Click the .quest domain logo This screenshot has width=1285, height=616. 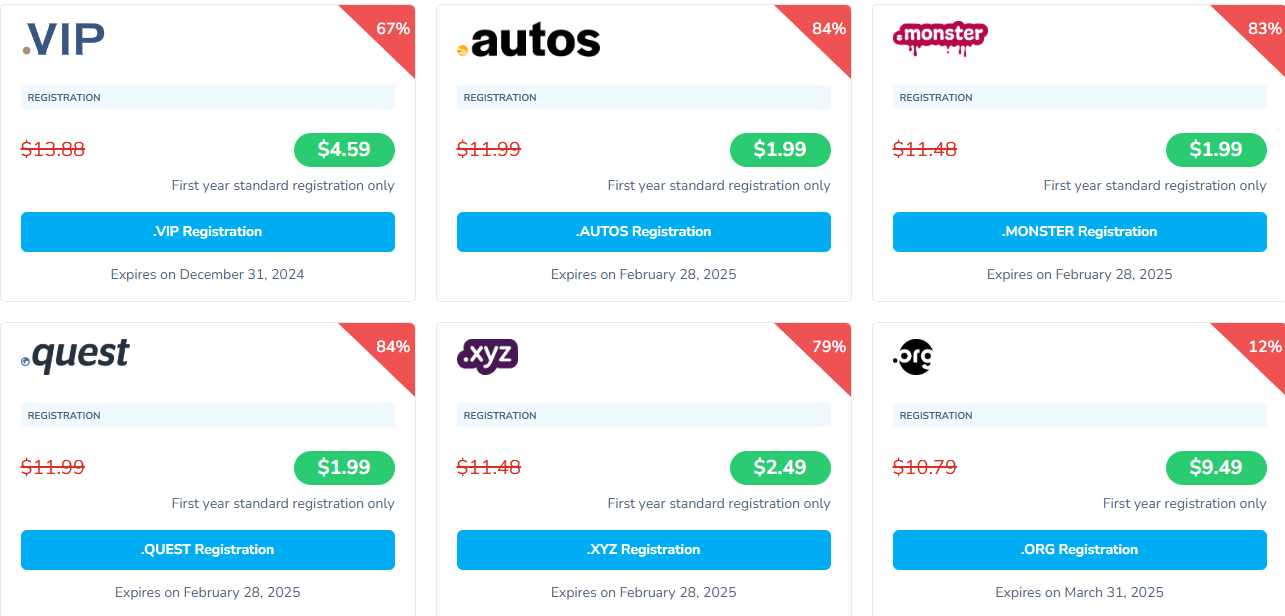(76, 356)
